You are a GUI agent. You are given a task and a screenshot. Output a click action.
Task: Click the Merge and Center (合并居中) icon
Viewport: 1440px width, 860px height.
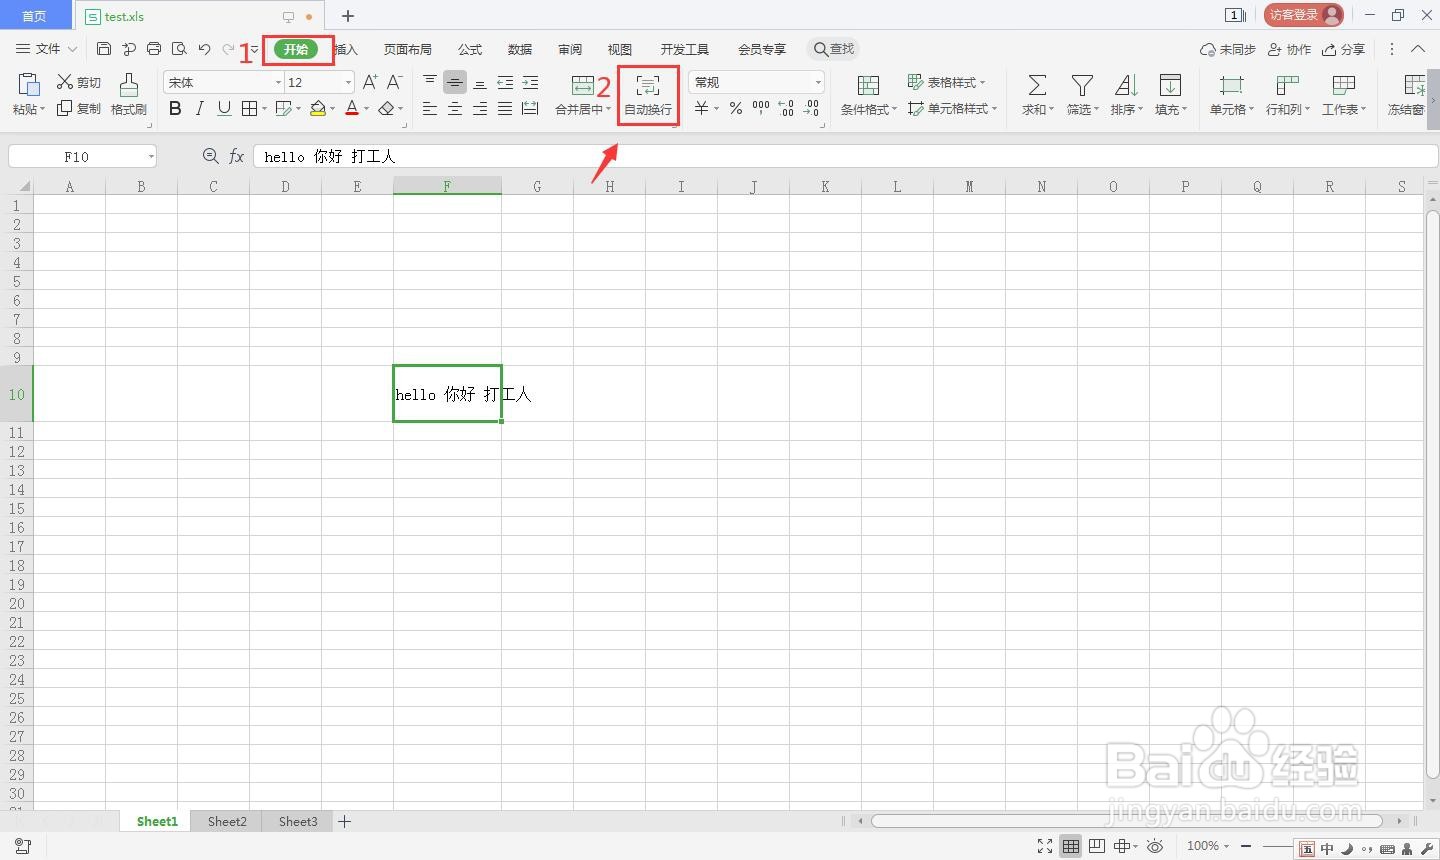coord(582,86)
